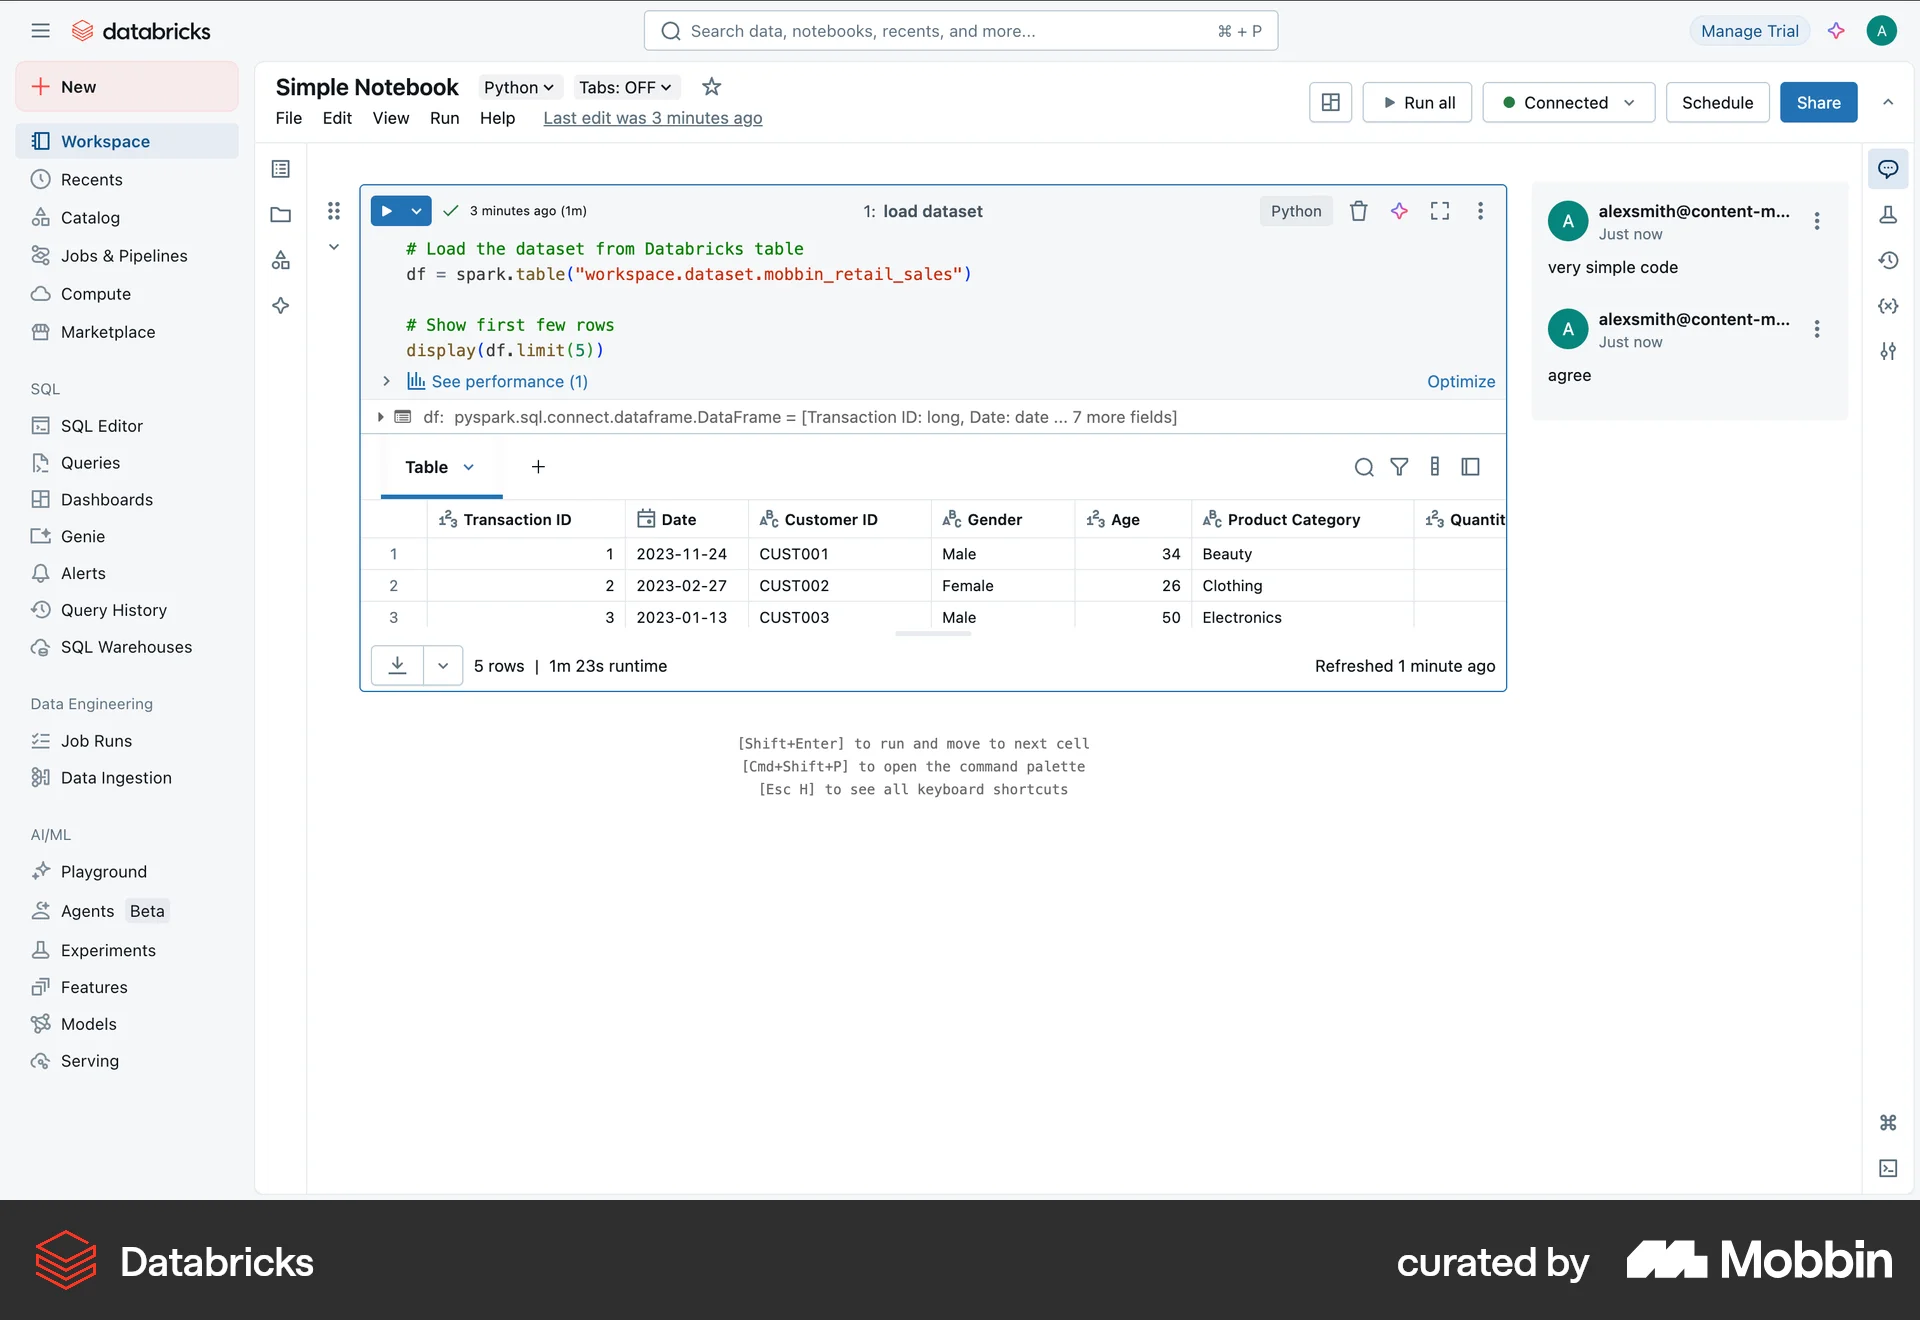Click the Optimize link in the cell
1920x1320 pixels.
coord(1460,381)
